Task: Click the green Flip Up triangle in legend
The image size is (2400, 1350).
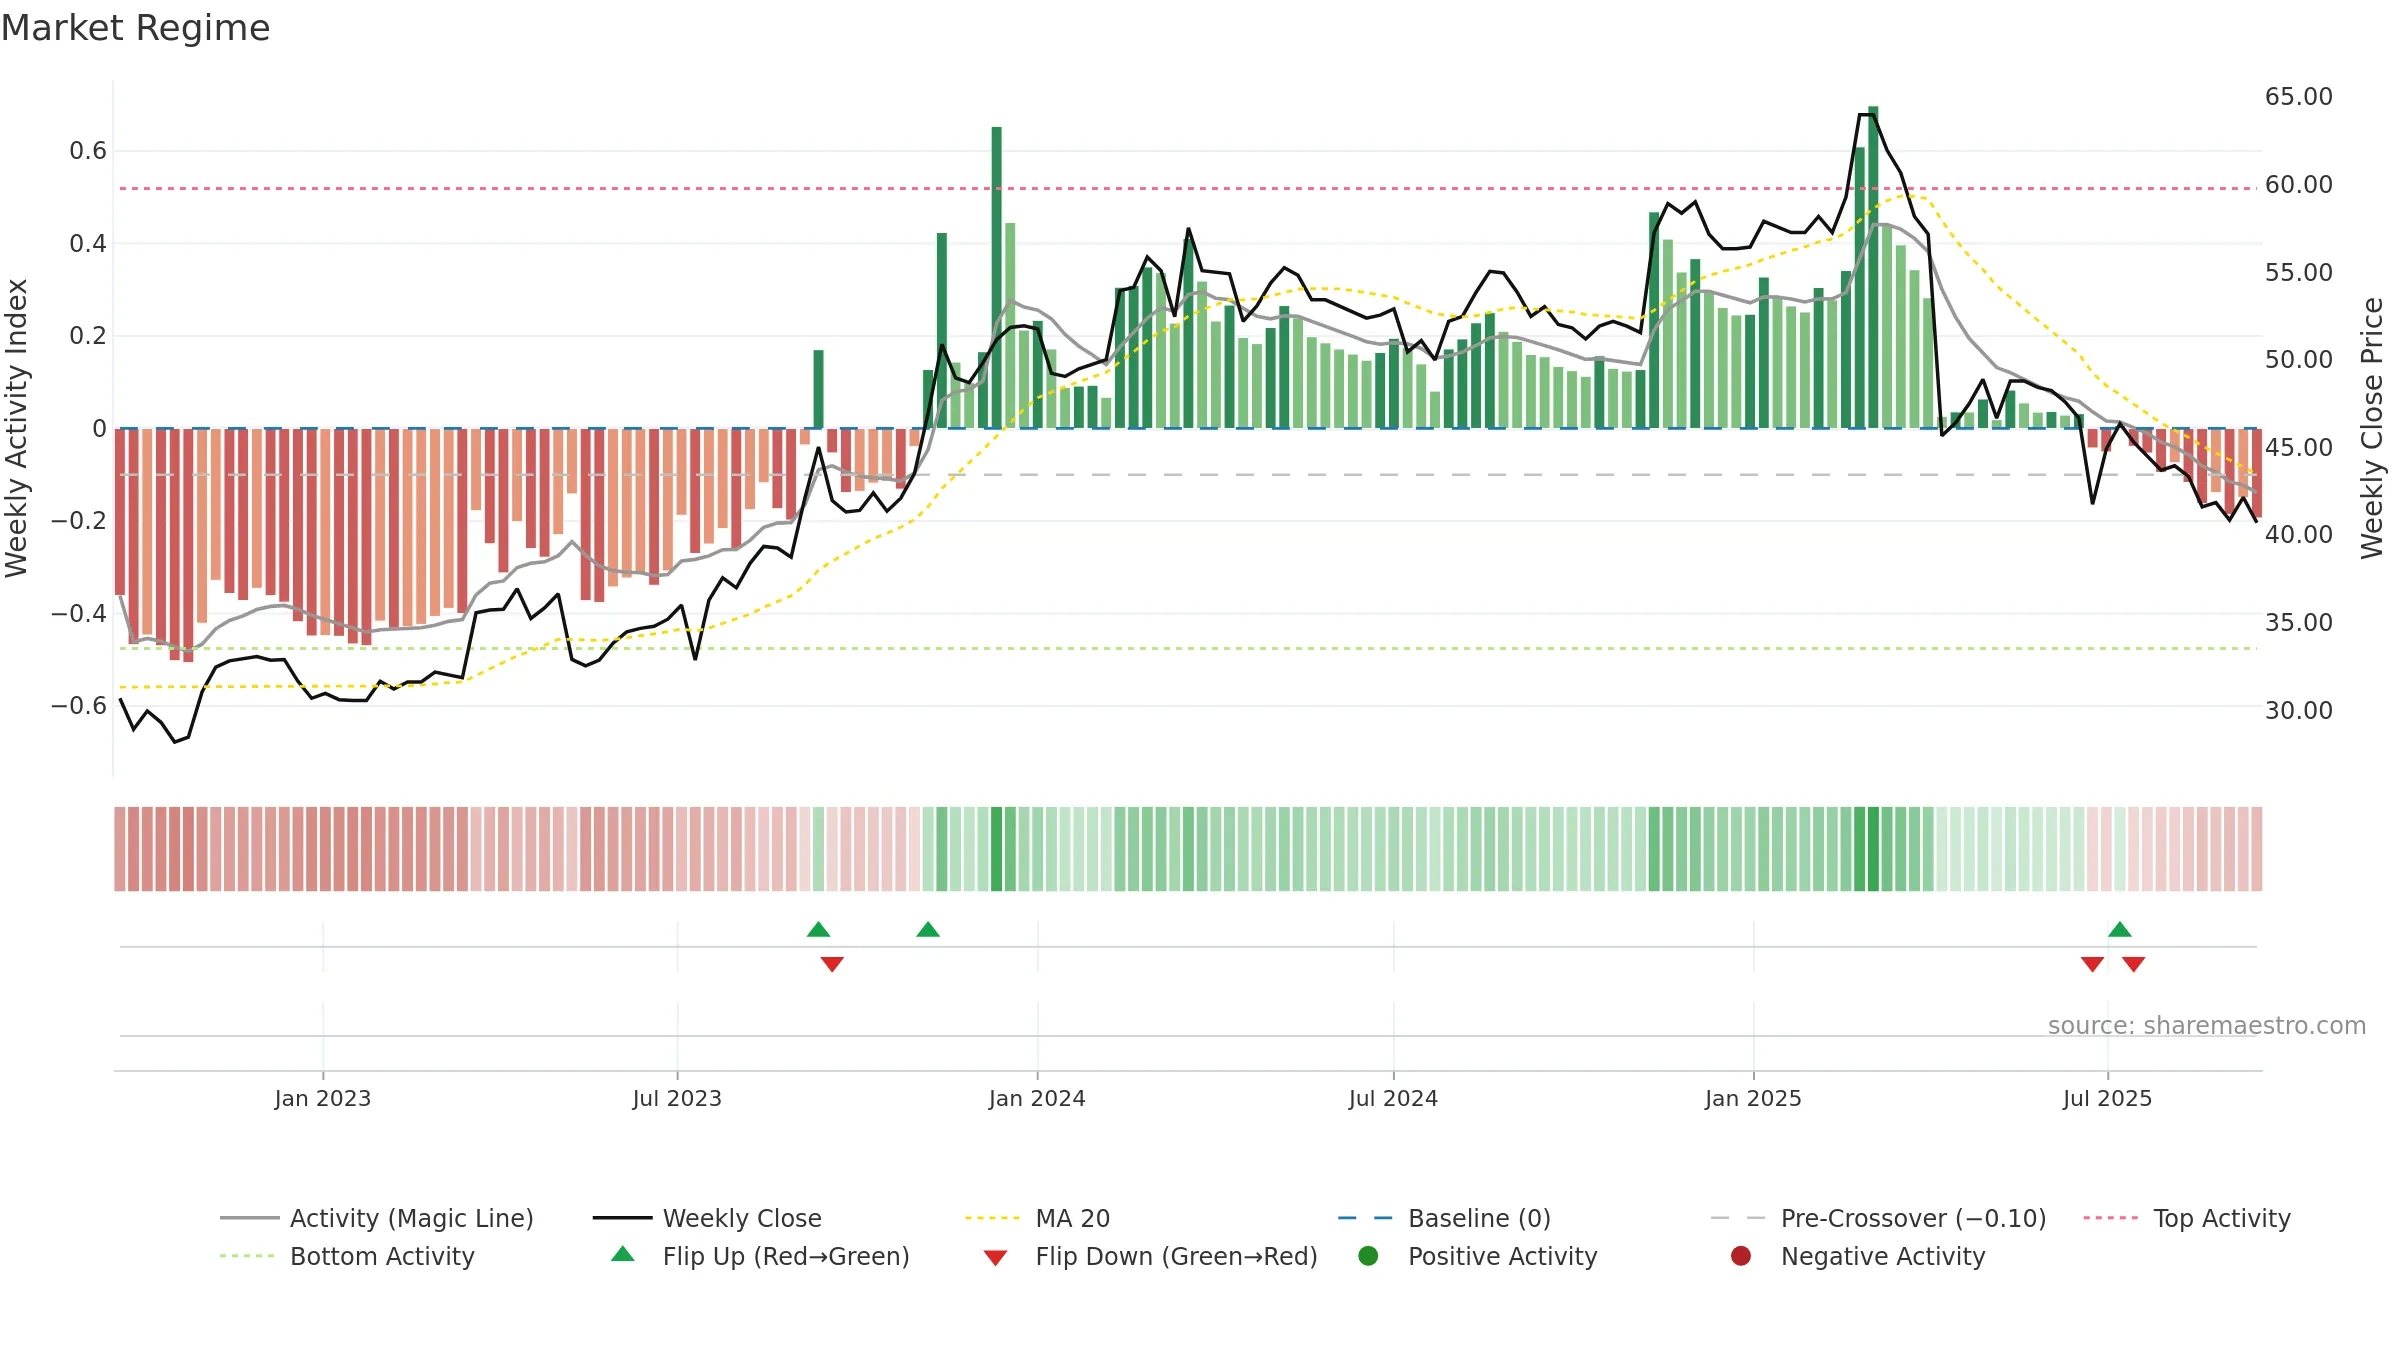Action: click(623, 1254)
